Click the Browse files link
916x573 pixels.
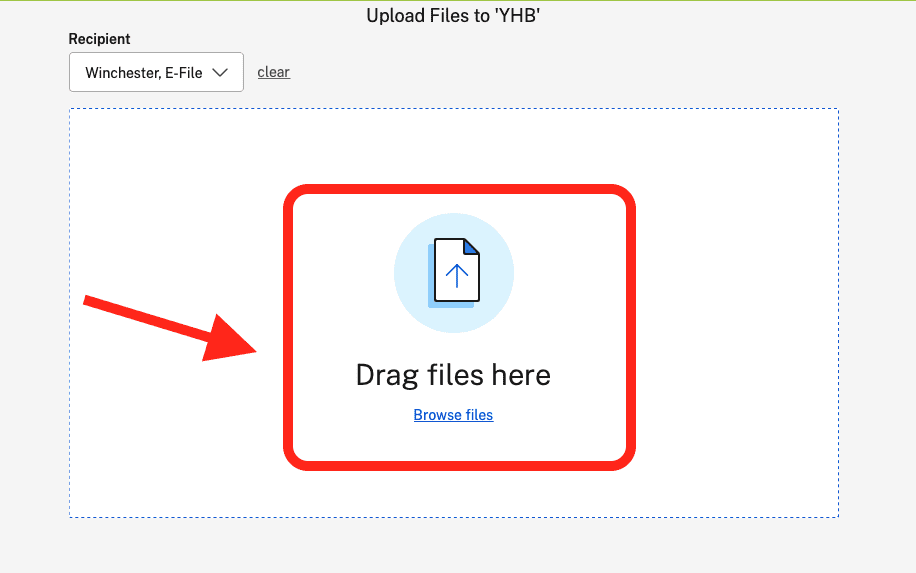[453, 415]
